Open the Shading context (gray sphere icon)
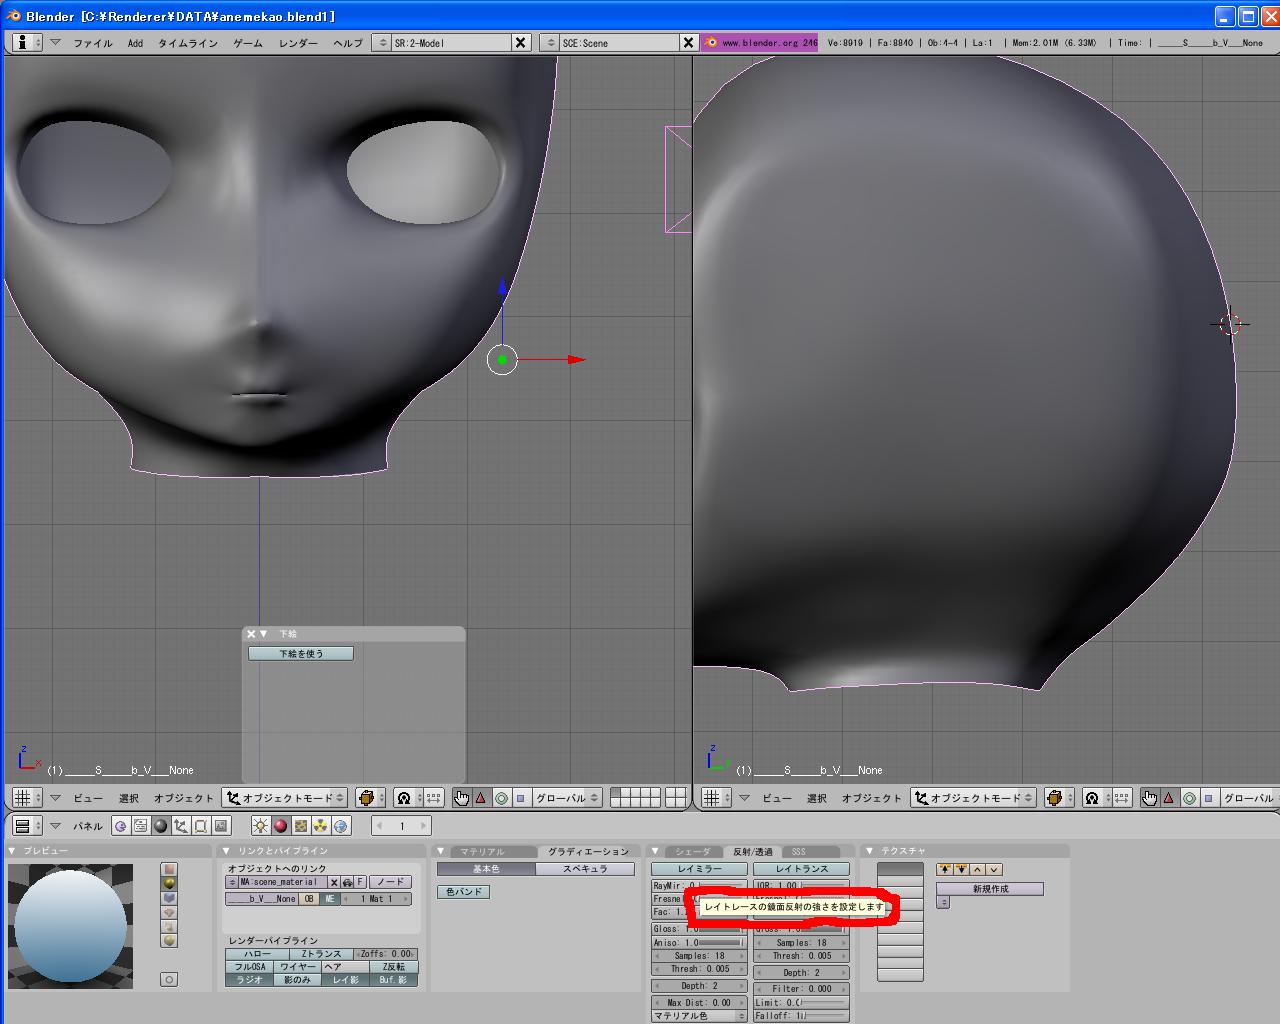Viewport: 1280px width, 1024px height. [x=160, y=826]
